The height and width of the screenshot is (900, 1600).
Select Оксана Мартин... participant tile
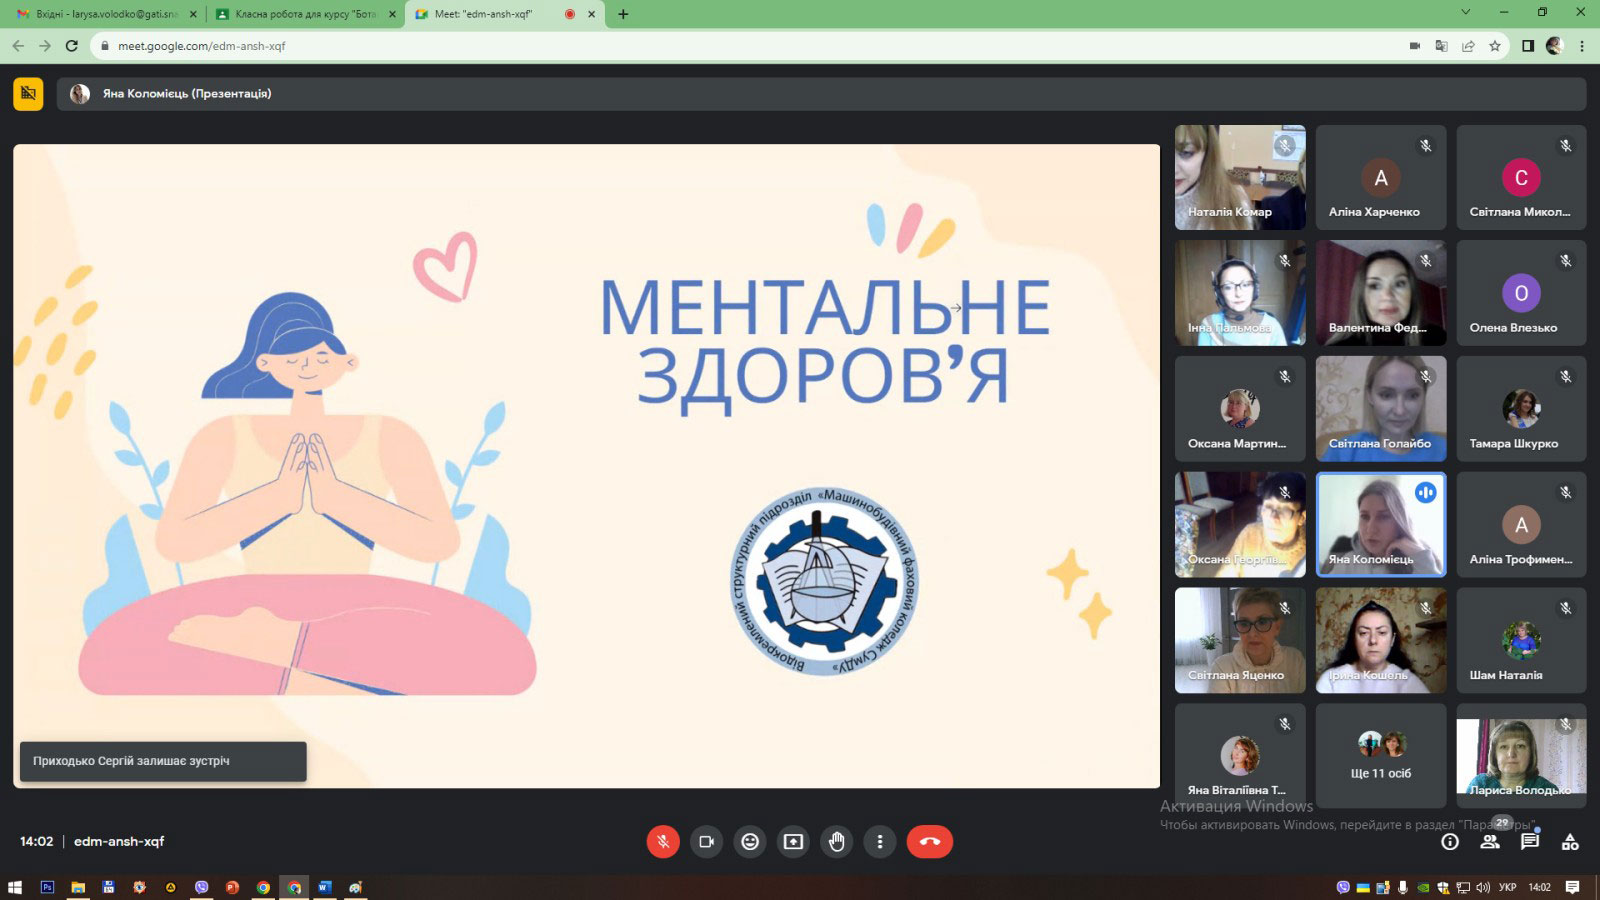coord(1240,409)
